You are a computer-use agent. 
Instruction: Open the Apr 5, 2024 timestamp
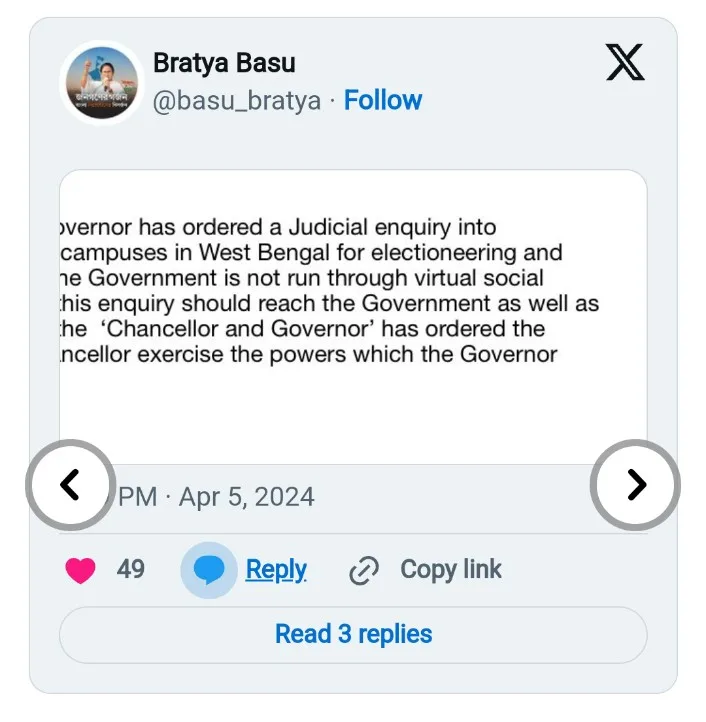(x=246, y=497)
